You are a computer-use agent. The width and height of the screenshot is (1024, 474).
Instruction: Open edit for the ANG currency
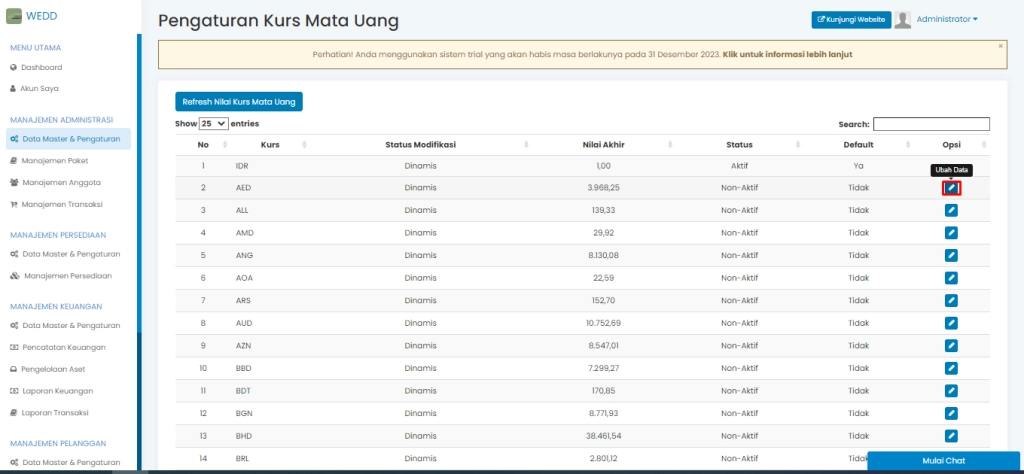(951, 255)
